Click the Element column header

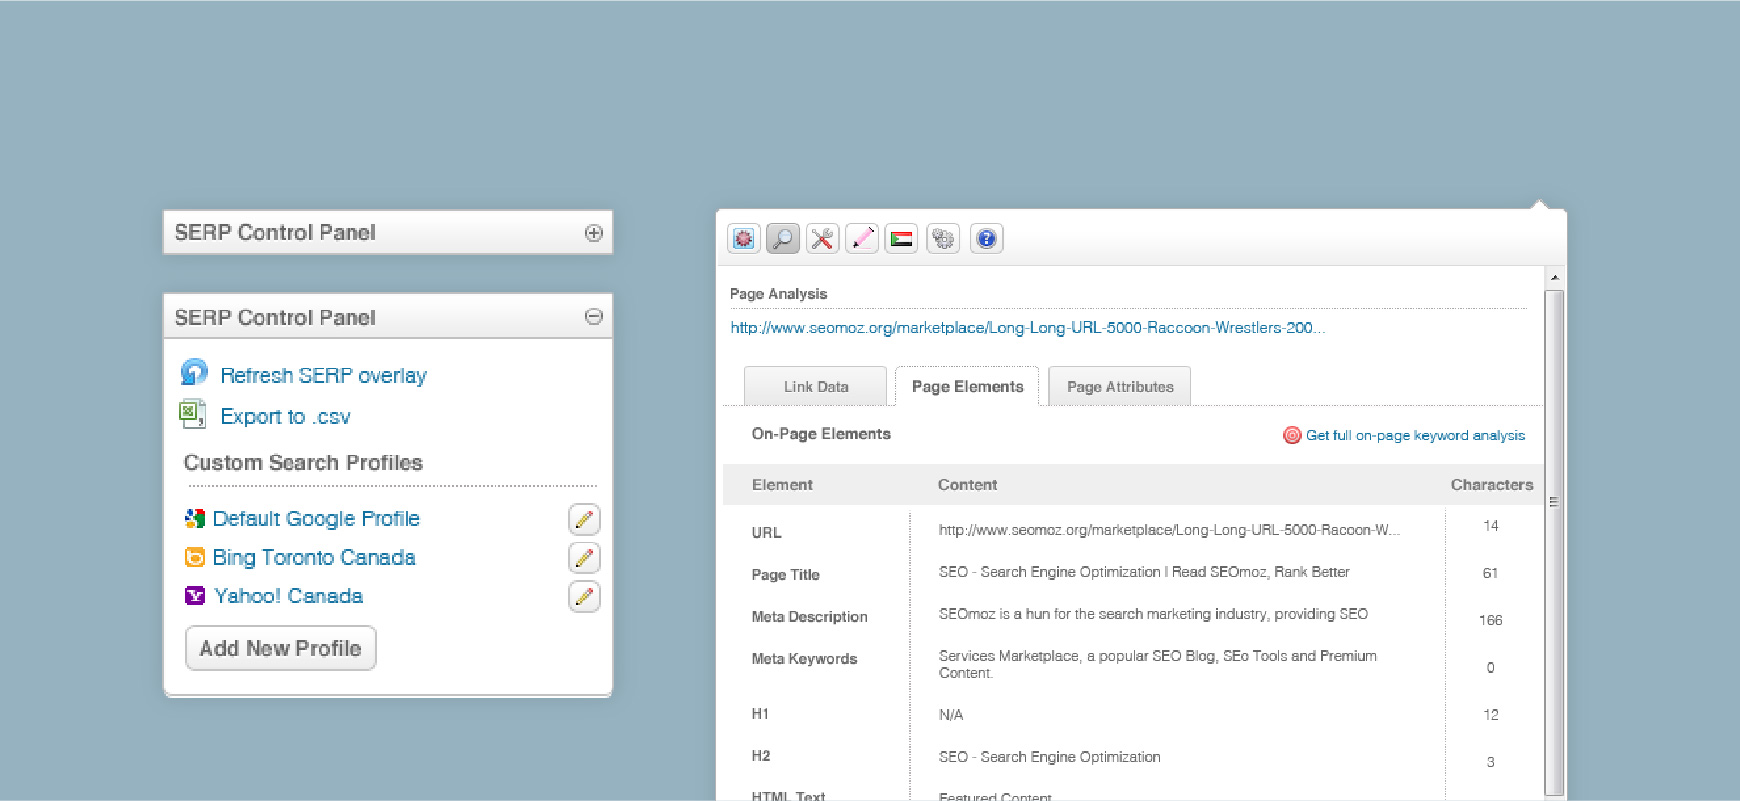pyautogui.click(x=782, y=485)
